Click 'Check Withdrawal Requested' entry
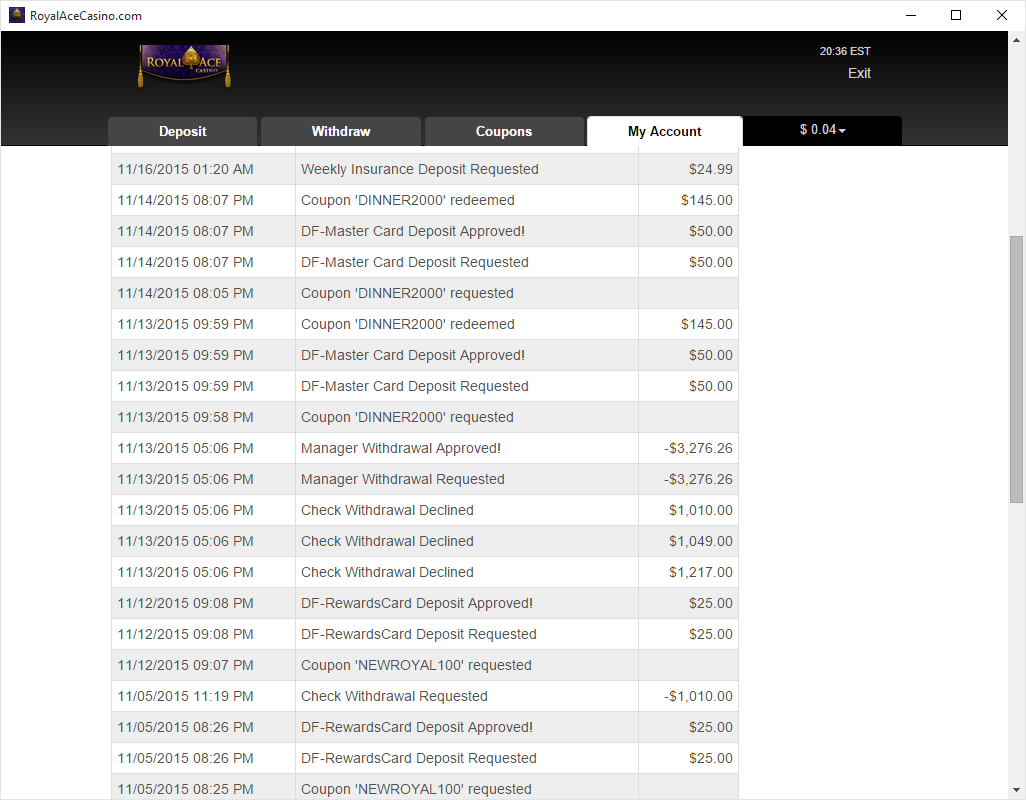The width and height of the screenshot is (1026, 800). point(394,696)
